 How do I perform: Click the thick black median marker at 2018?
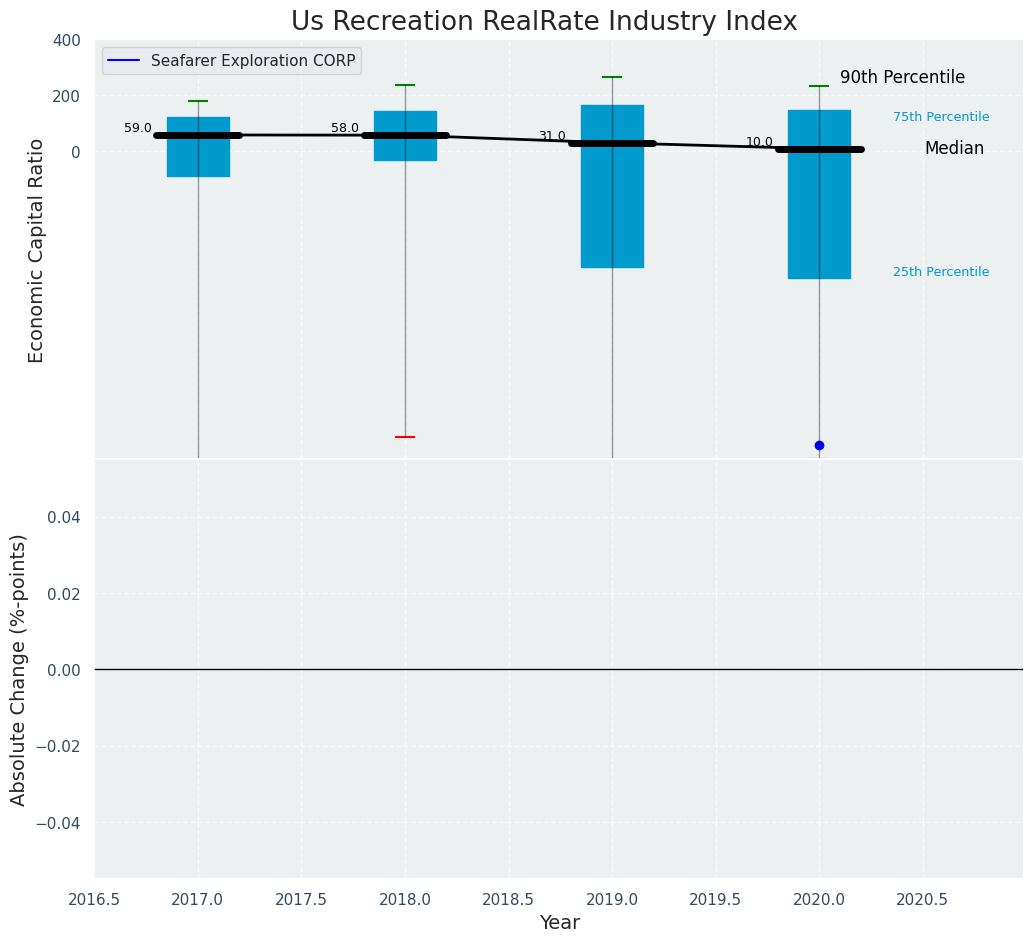click(405, 135)
